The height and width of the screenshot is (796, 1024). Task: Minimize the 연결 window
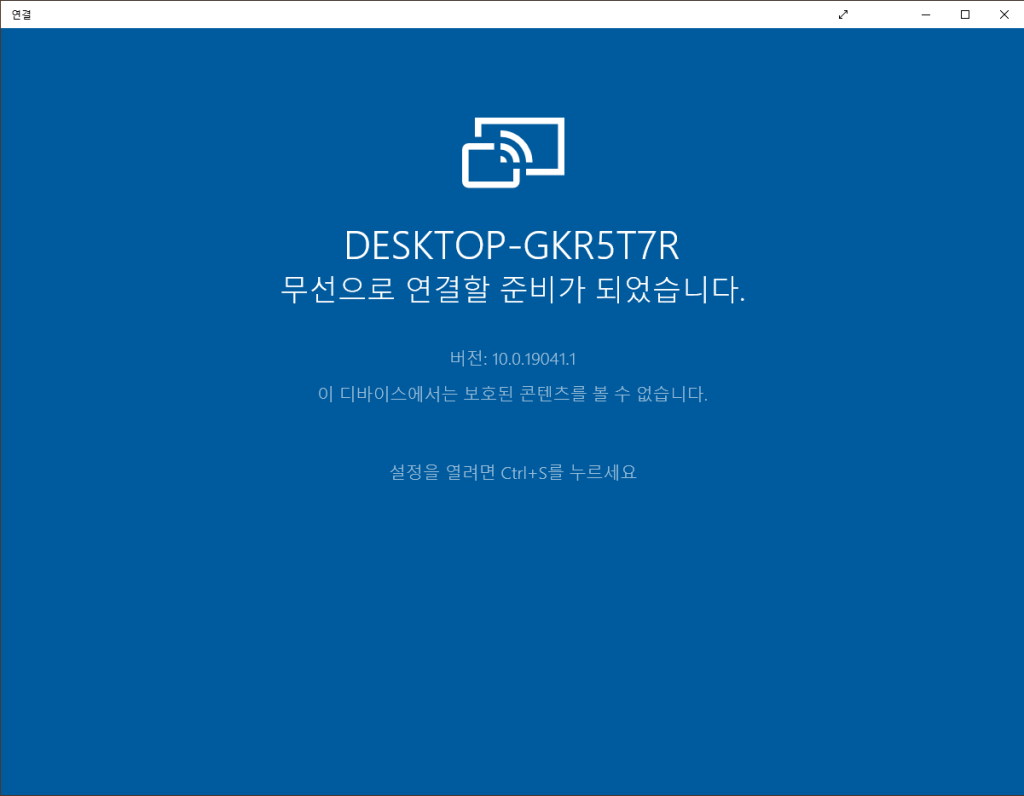point(925,14)
